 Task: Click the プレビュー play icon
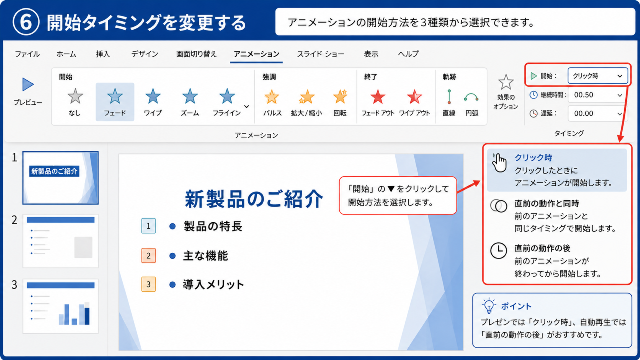28,84
